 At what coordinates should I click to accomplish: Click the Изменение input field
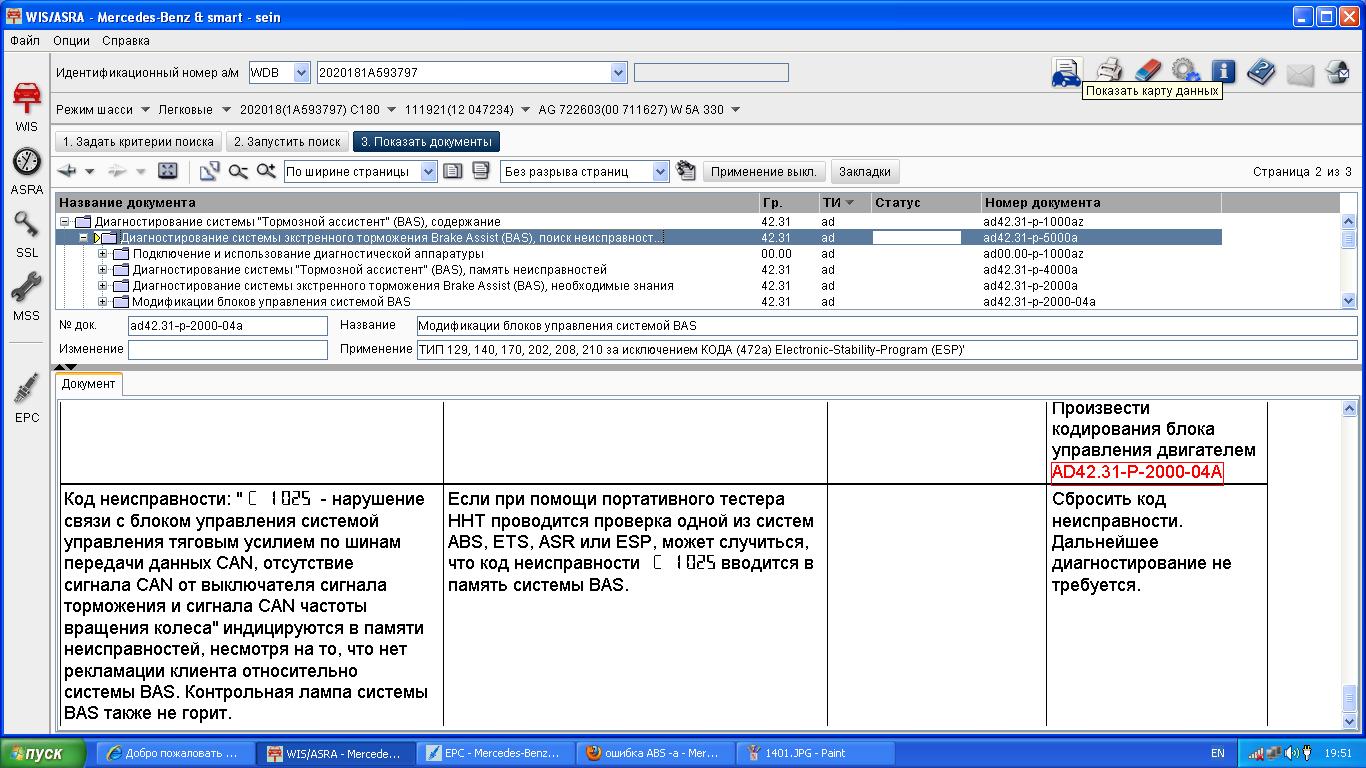tap(227, 350)
